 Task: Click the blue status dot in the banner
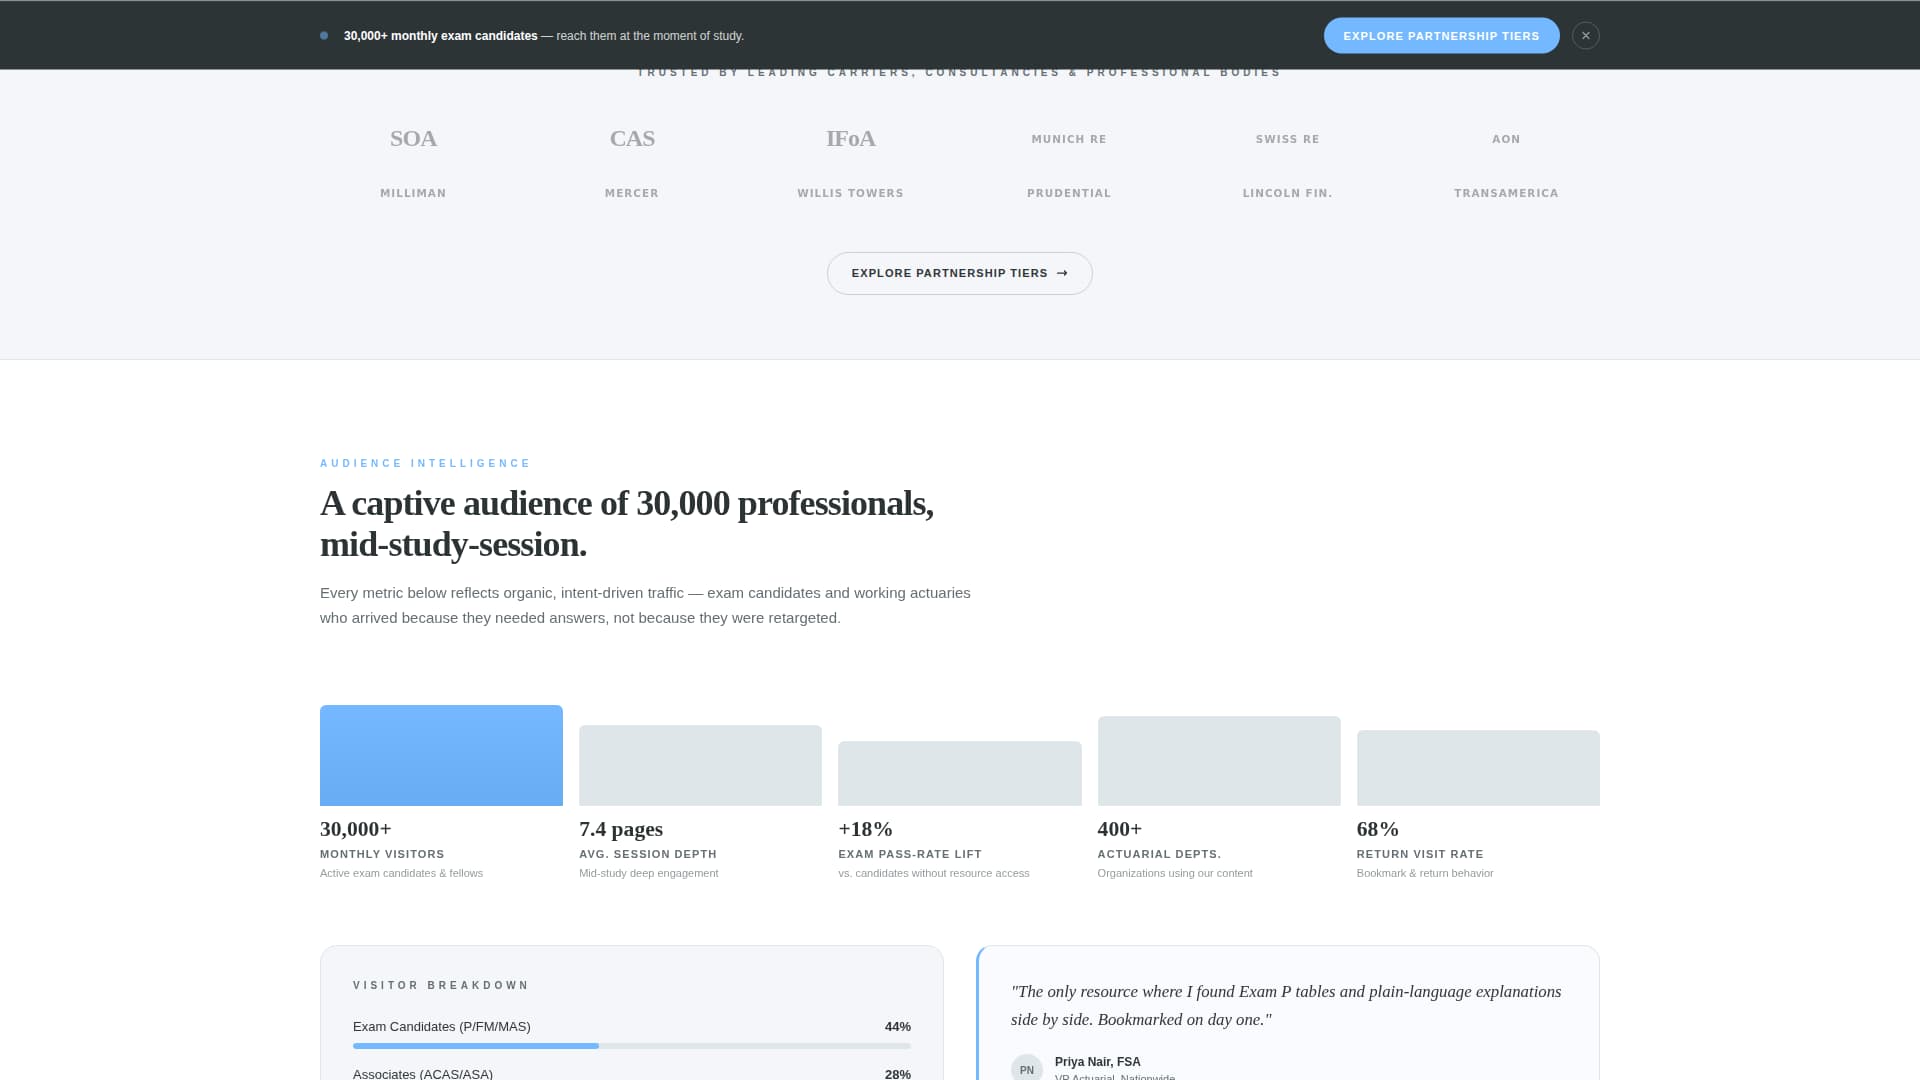coord(323,35)
